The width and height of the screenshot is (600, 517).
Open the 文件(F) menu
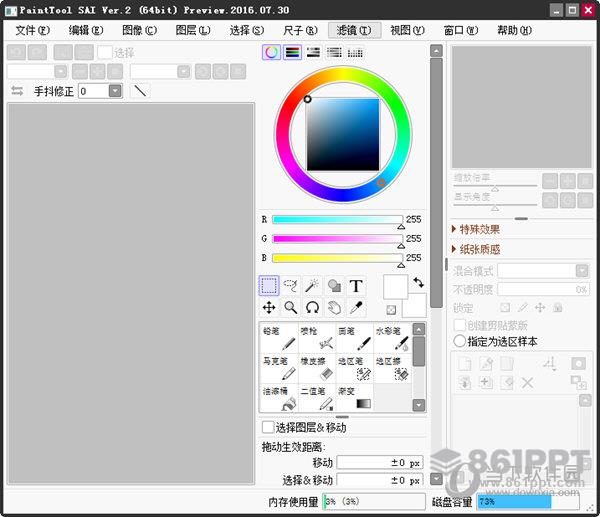click(x=33, y=30)
